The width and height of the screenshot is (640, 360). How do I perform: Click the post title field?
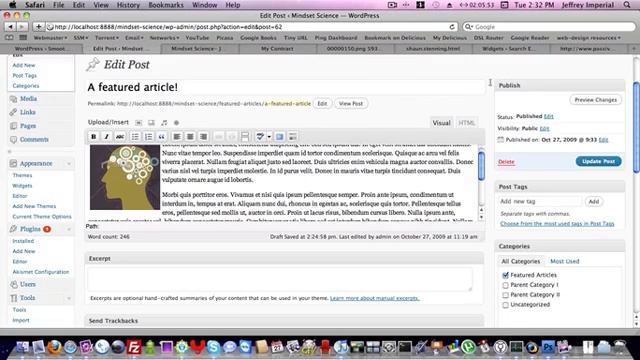[x=285, y=87]
